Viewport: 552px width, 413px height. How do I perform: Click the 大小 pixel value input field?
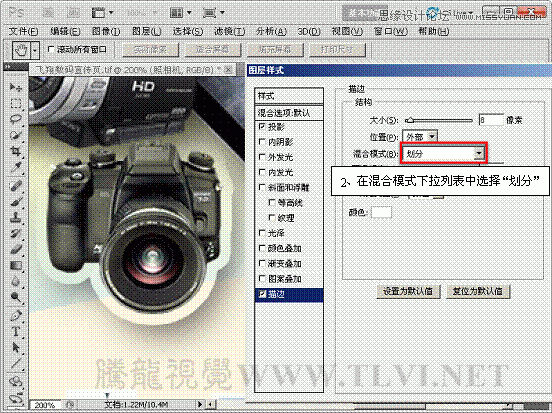pyautogui.click(x=491, y=120)
